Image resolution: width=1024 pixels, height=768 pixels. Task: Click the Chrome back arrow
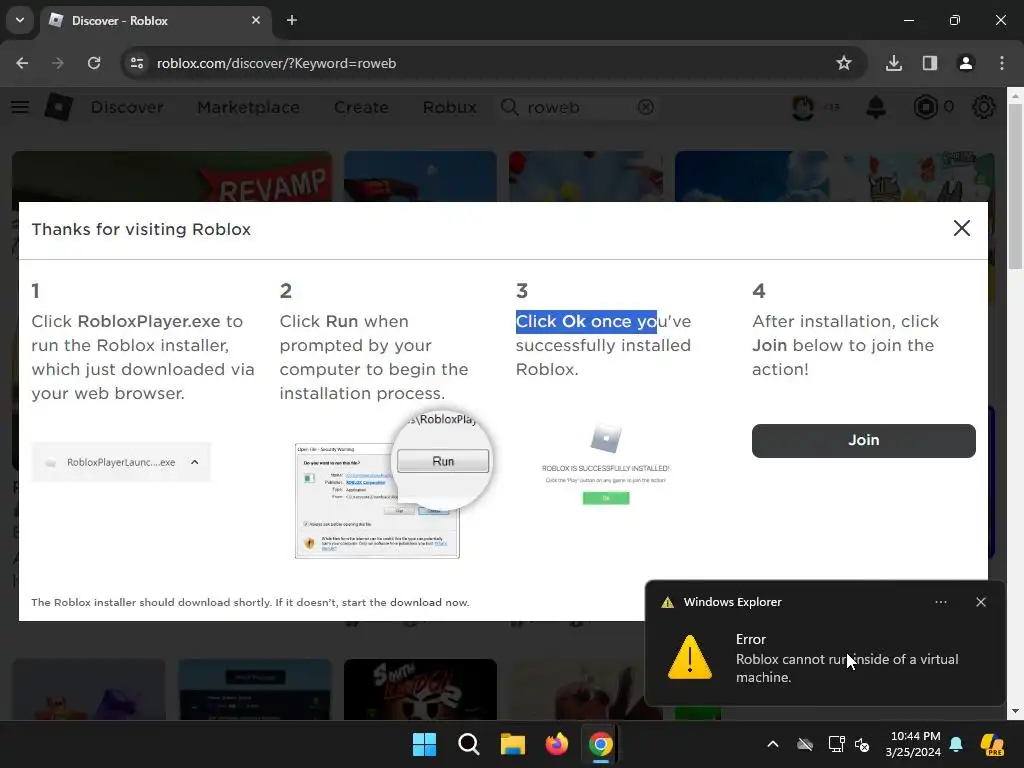coord(22,63)
